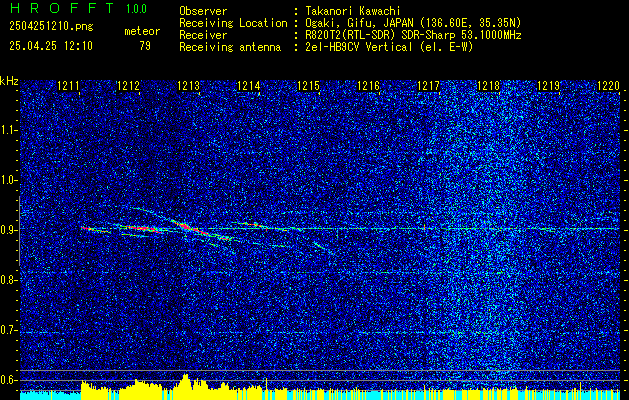Click the HROFFT title text

(x=62, y=8)
